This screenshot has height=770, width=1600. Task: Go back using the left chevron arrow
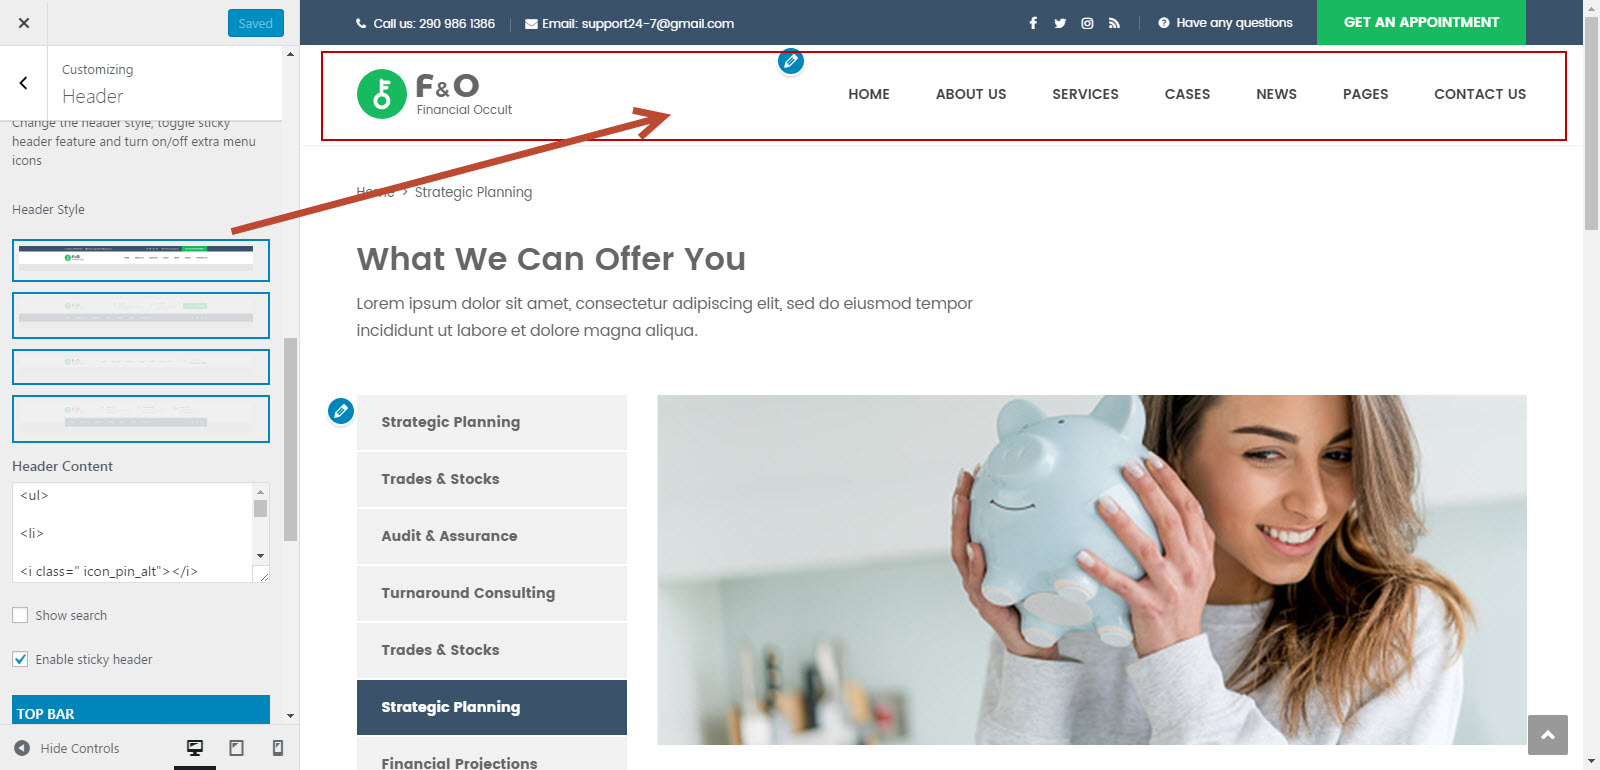coord(24,83)
